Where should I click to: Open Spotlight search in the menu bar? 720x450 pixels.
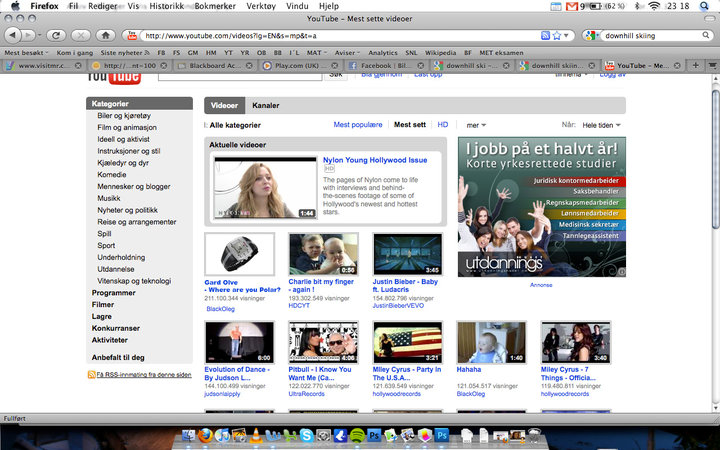[704, 6]
